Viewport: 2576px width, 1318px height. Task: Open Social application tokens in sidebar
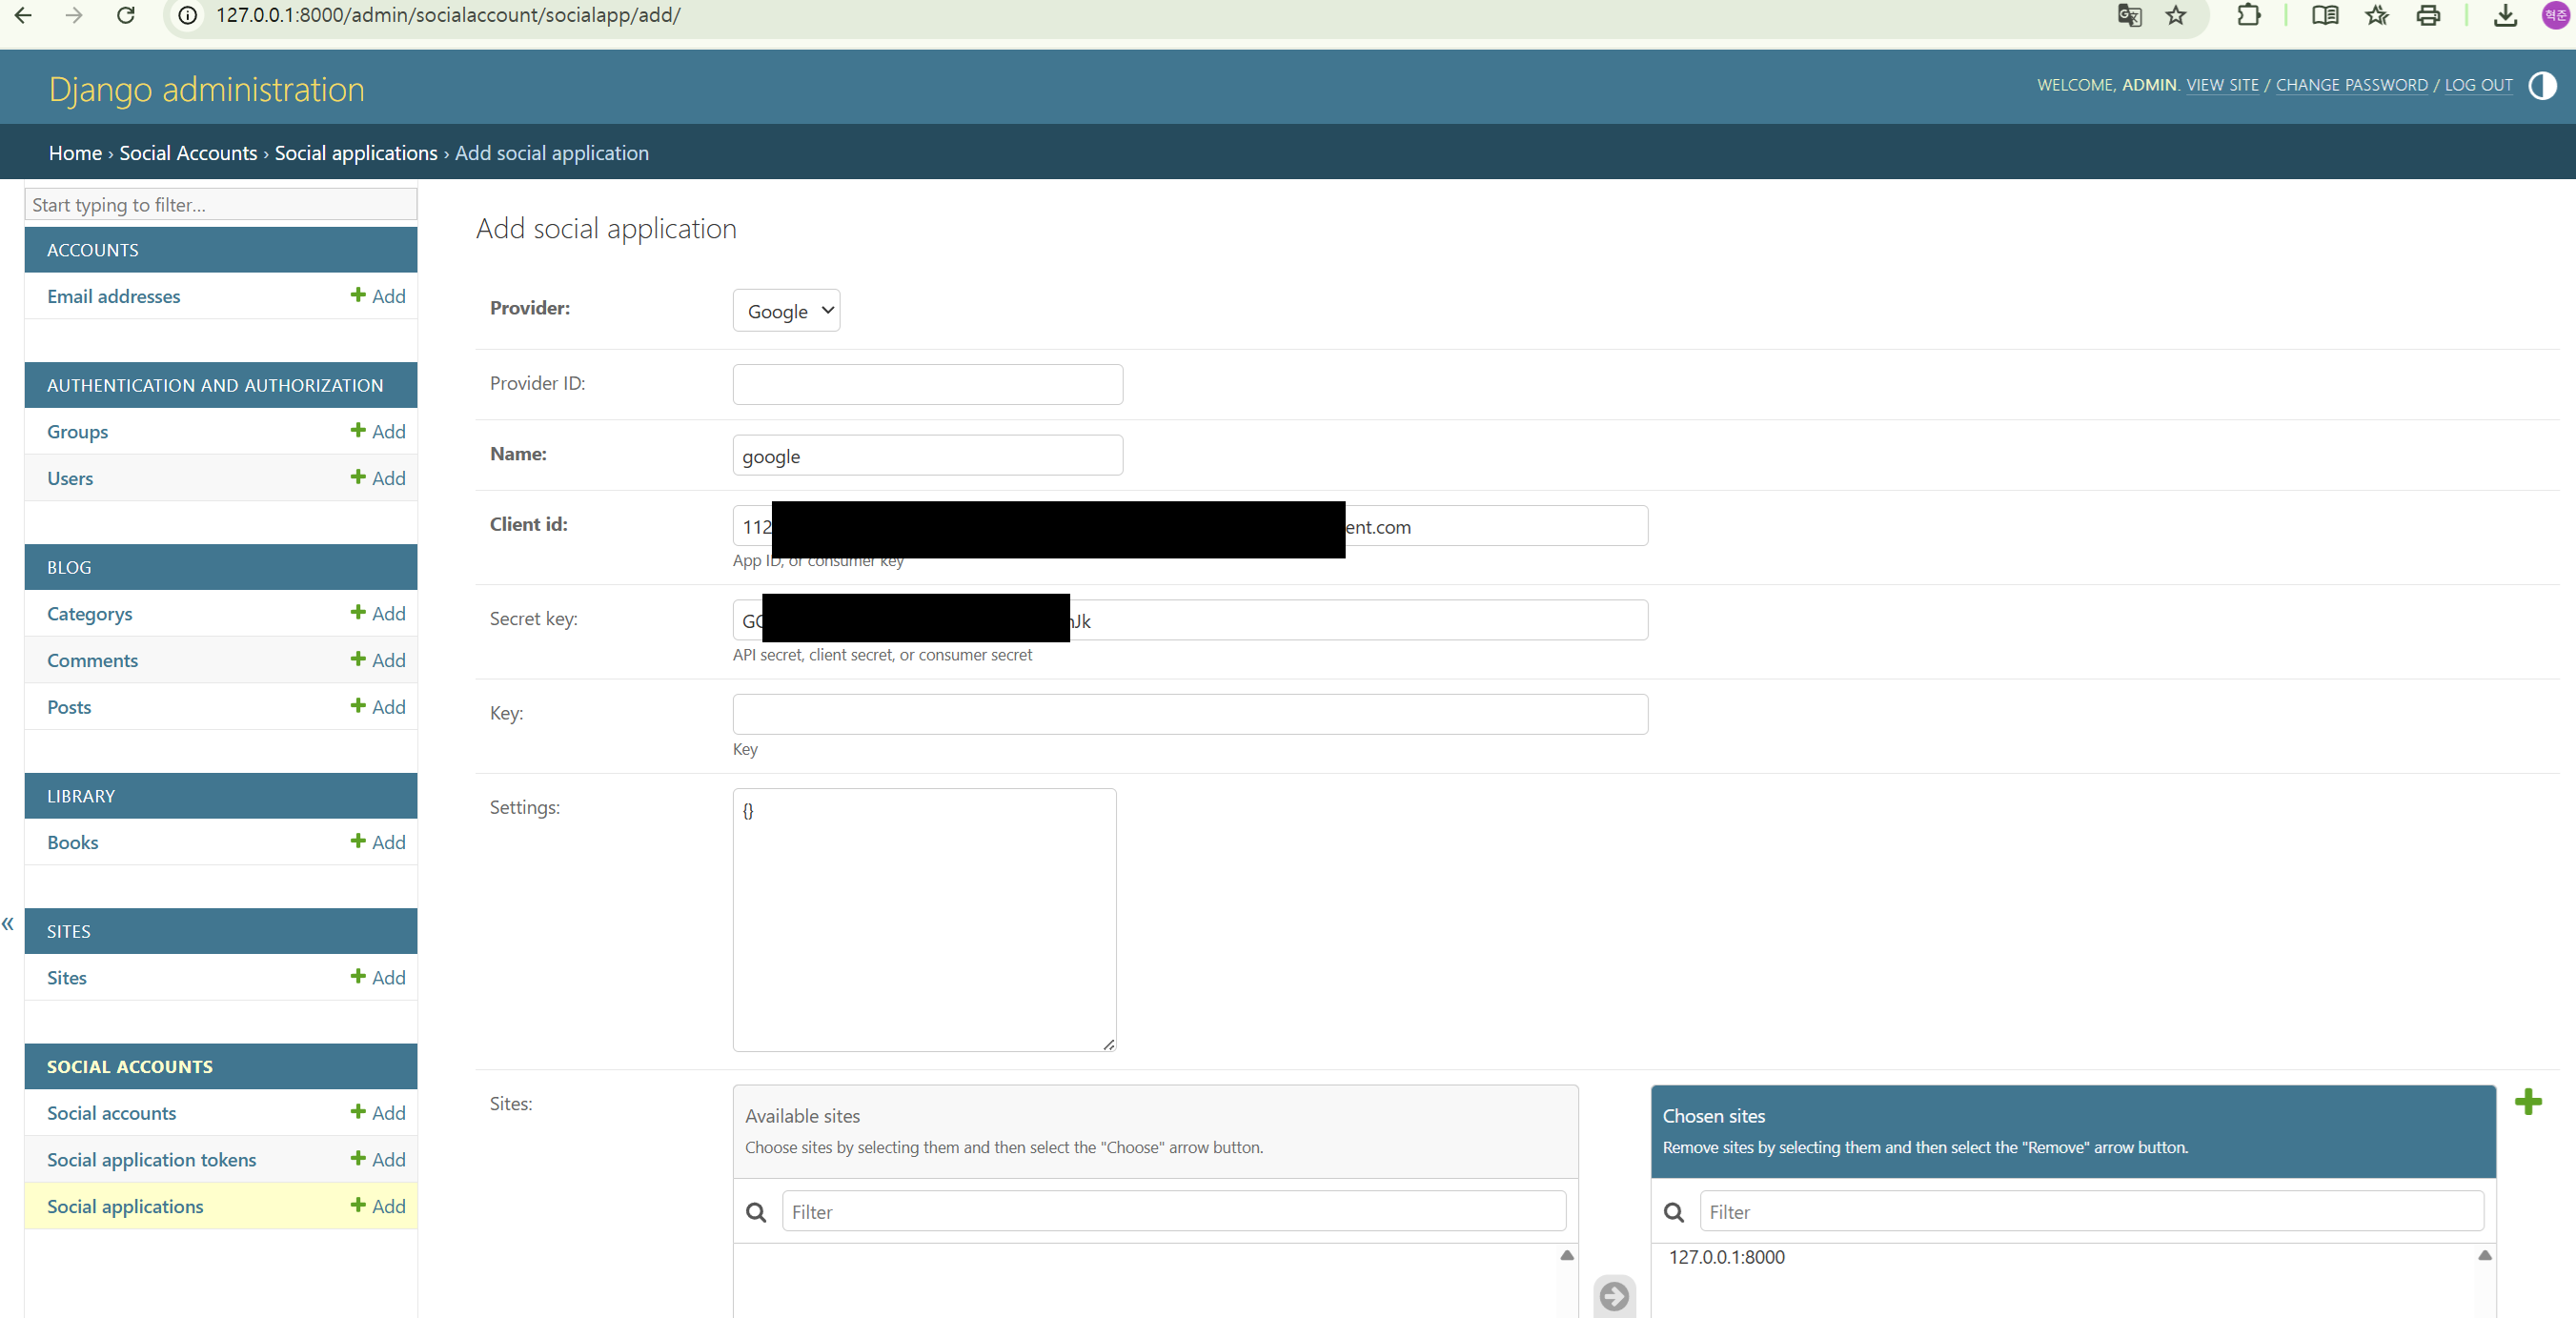point(151,1159)
